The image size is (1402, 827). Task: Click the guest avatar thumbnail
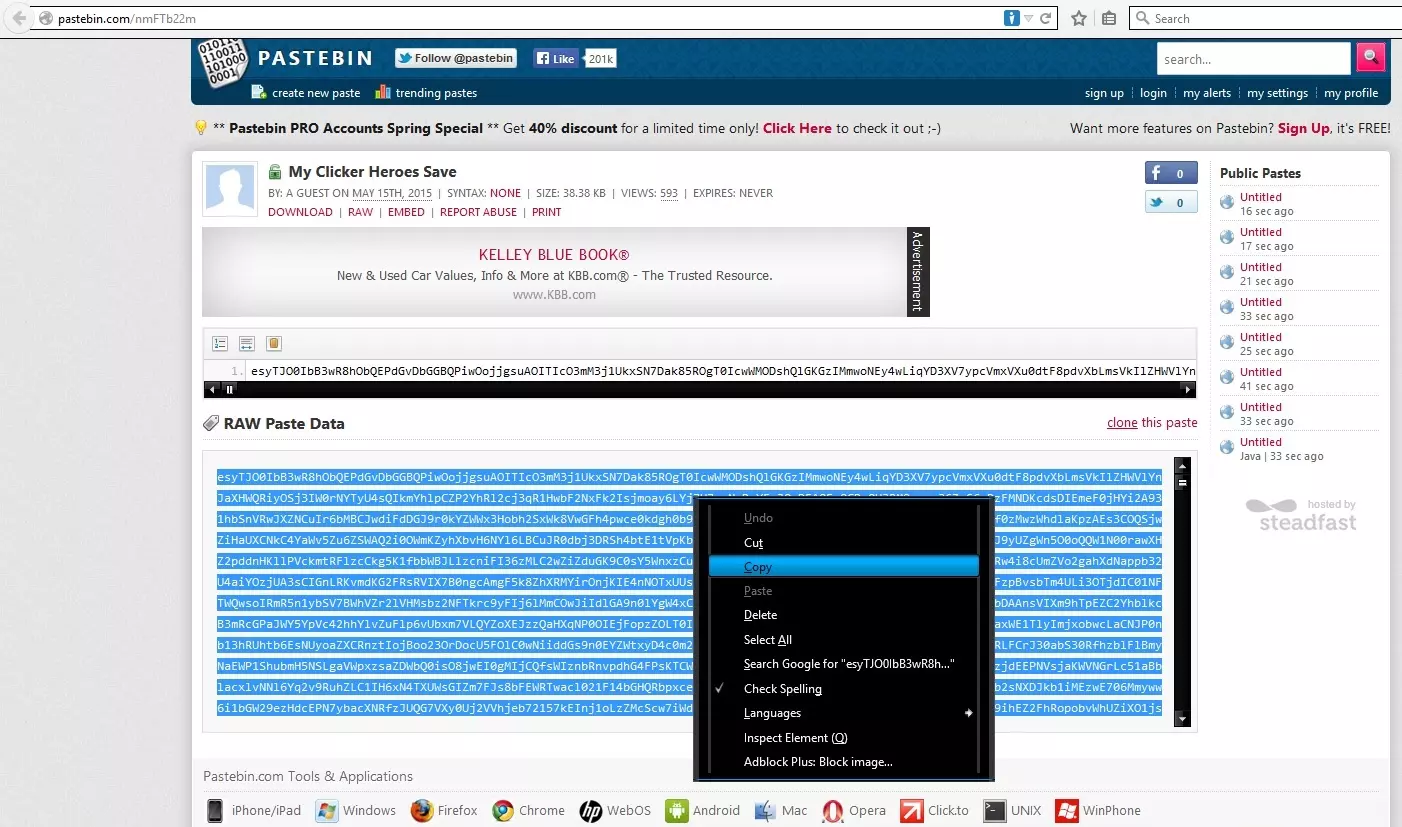coord(230,189)
